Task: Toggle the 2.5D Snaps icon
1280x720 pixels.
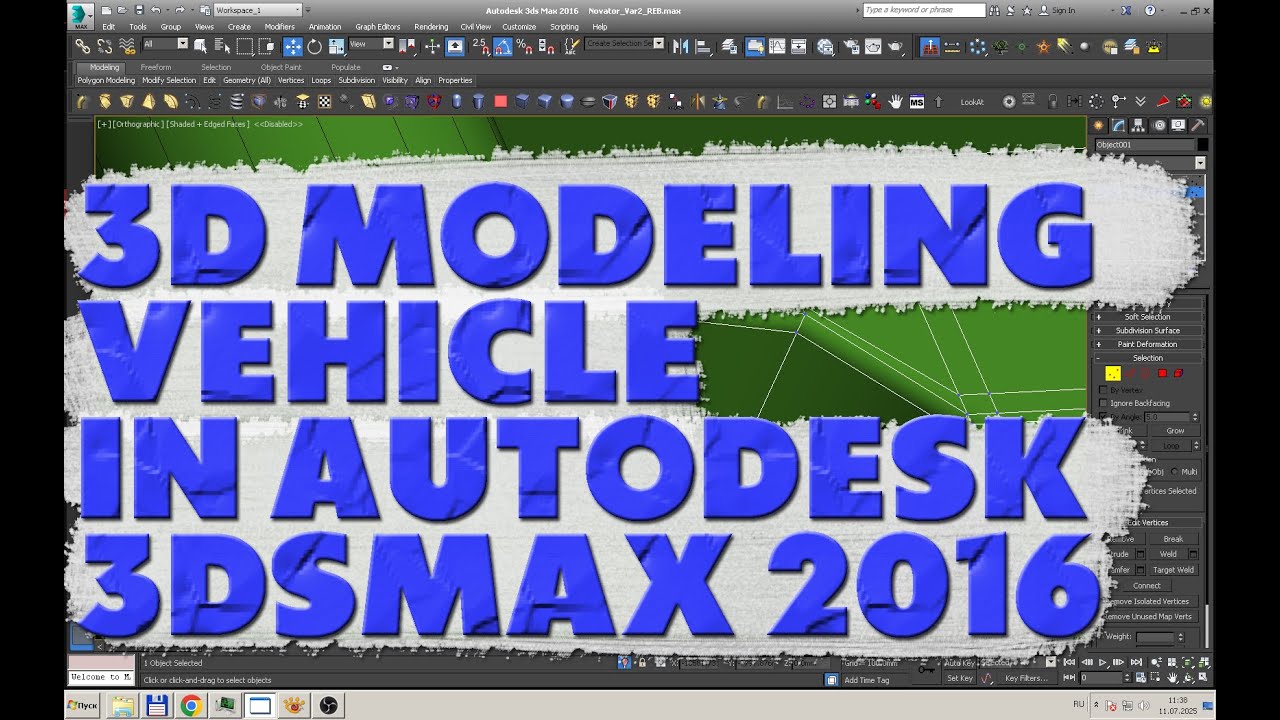Action: (481, 46)
